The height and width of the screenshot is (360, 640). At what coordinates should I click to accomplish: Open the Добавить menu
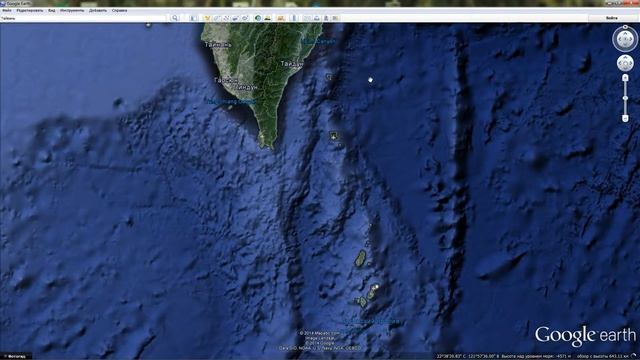click(x=98, y=10)
